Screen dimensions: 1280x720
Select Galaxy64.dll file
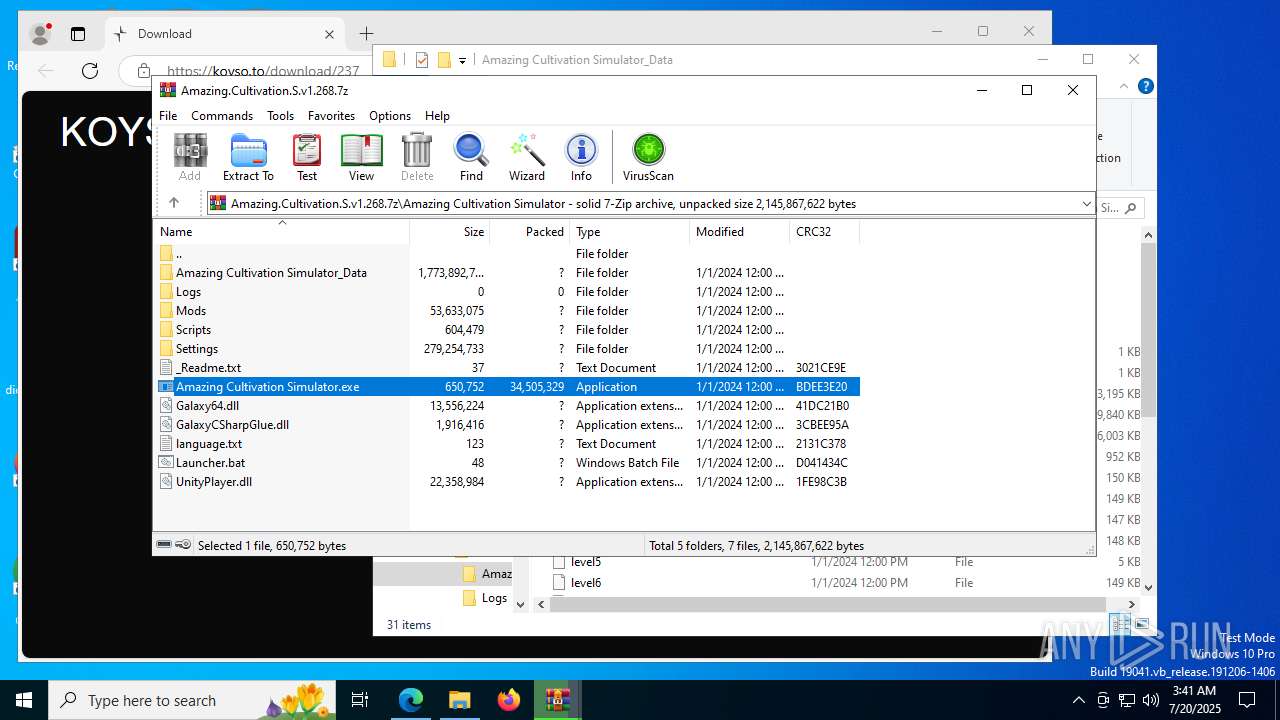pyautogui.click(x=508, y=406)
